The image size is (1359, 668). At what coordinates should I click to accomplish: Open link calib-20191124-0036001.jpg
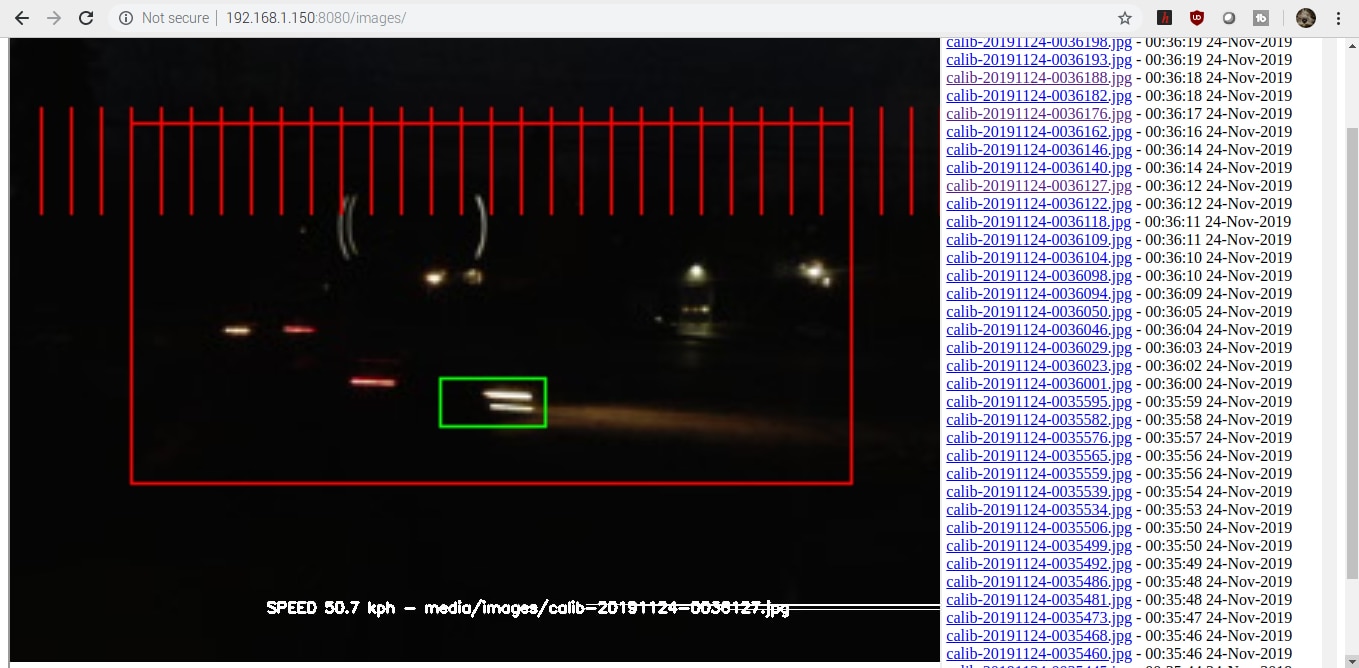pyautogui.click(x=1038, y=384)
